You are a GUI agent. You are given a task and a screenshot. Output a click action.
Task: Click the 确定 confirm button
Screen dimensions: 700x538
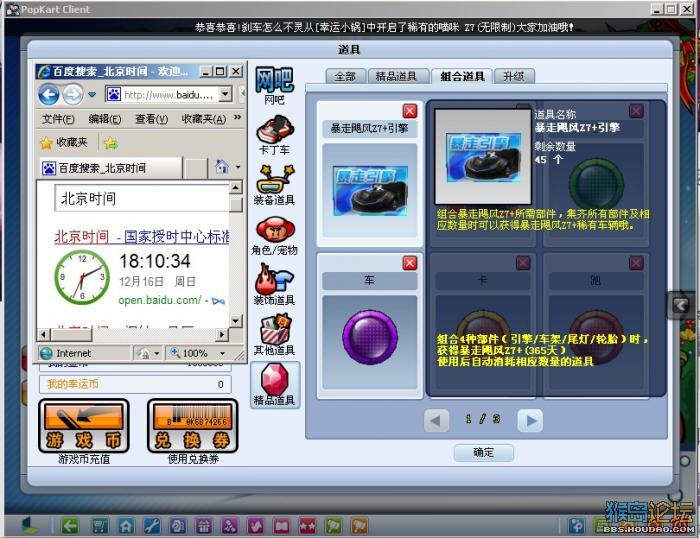[x=483, y=453]
